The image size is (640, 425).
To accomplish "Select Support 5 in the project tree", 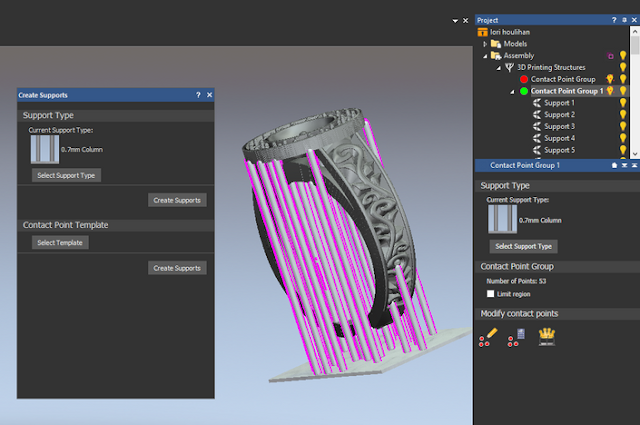I will tap(559, 150).
